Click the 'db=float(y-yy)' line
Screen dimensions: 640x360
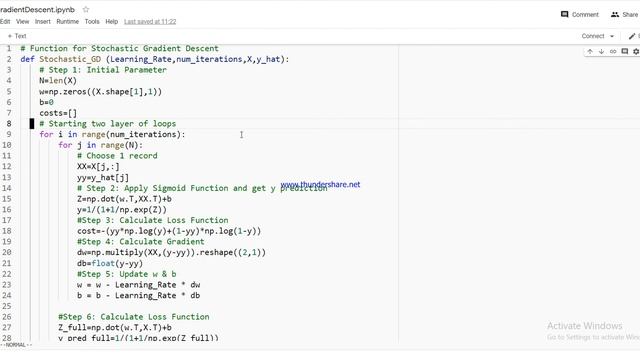(x=110, y=263)
